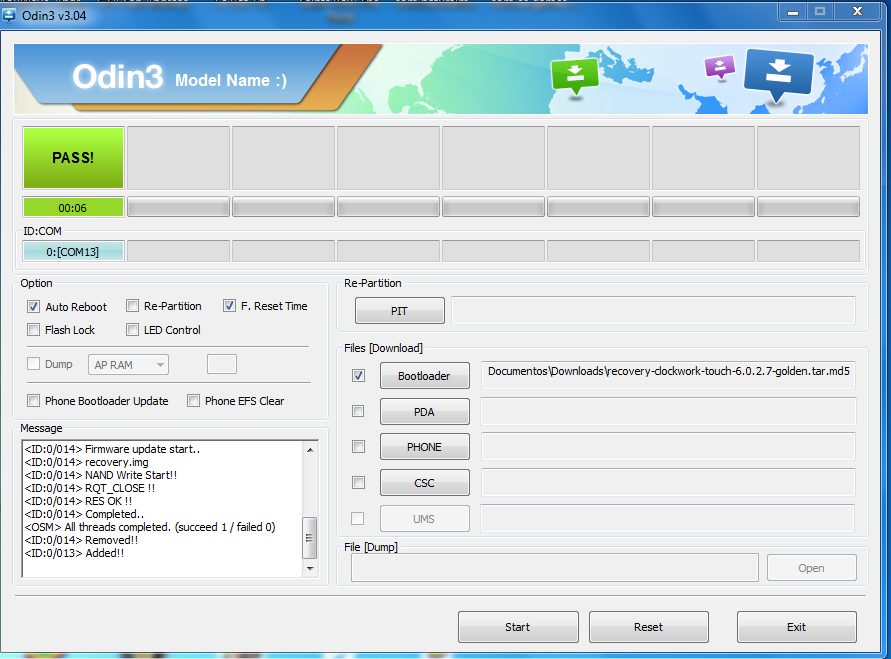Screen dimensions: 891x659
Task: Open the AP RAM dump dropdown
Action: [128, 365]
